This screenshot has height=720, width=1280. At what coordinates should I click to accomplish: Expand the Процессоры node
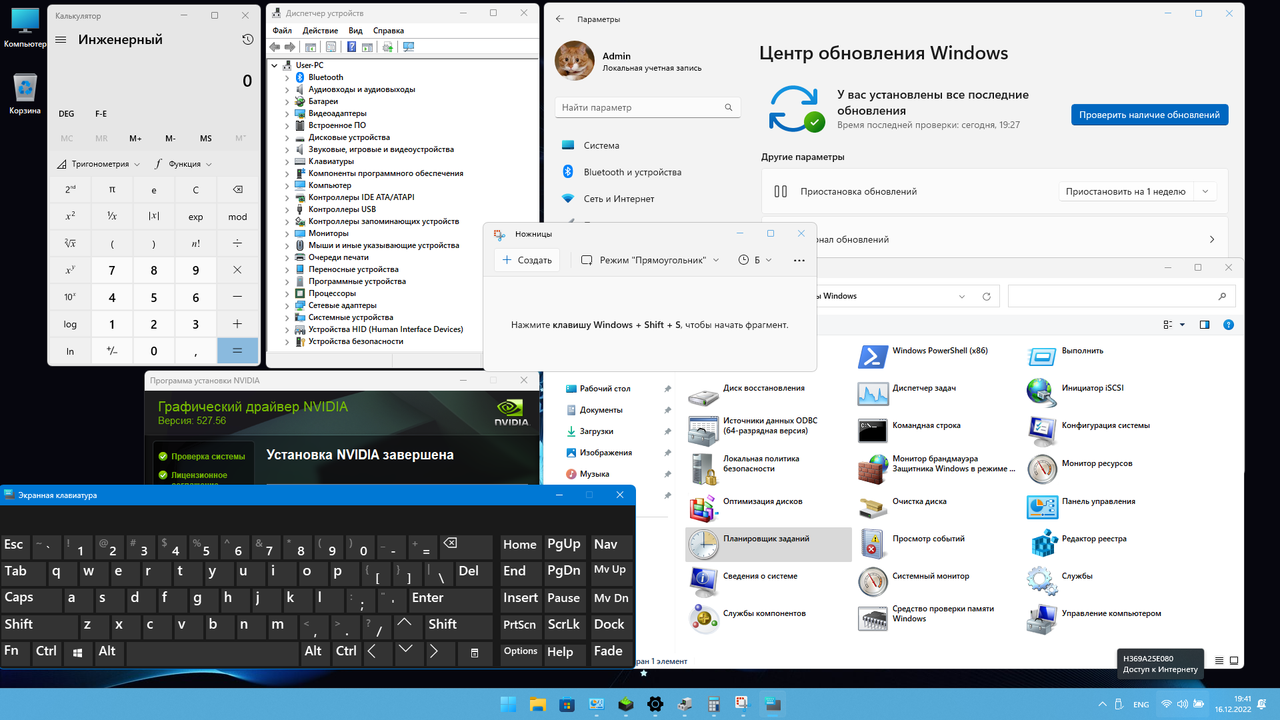[287, 293]
